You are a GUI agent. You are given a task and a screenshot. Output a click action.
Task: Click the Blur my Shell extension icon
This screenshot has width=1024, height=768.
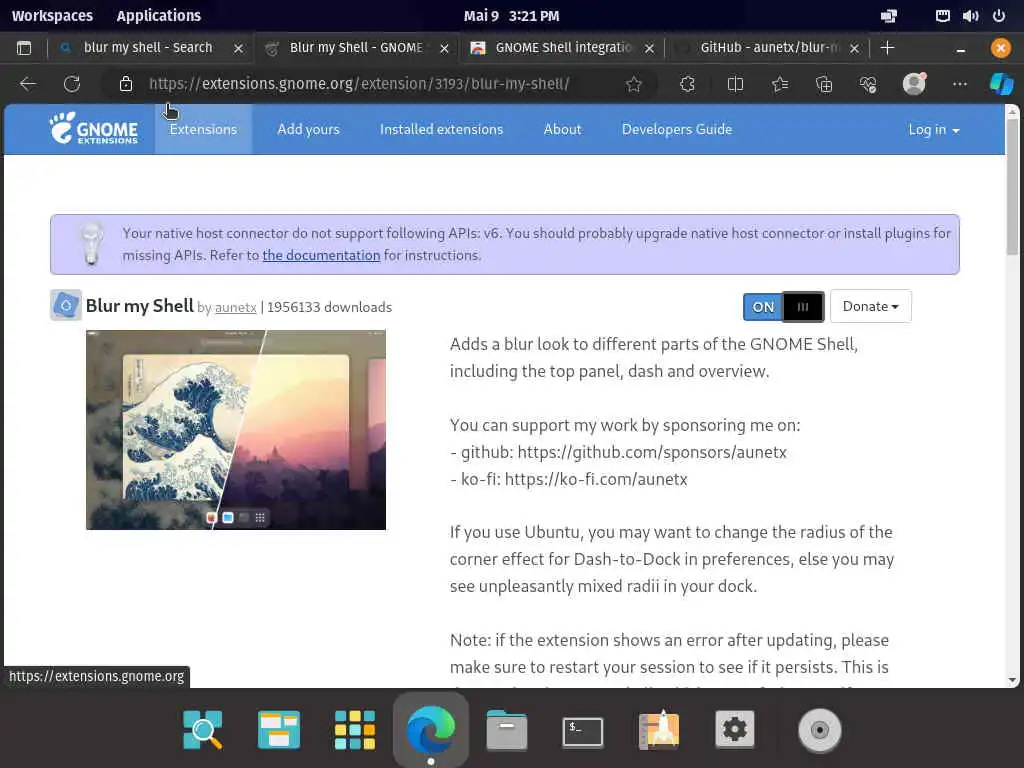tap(66, 305)
